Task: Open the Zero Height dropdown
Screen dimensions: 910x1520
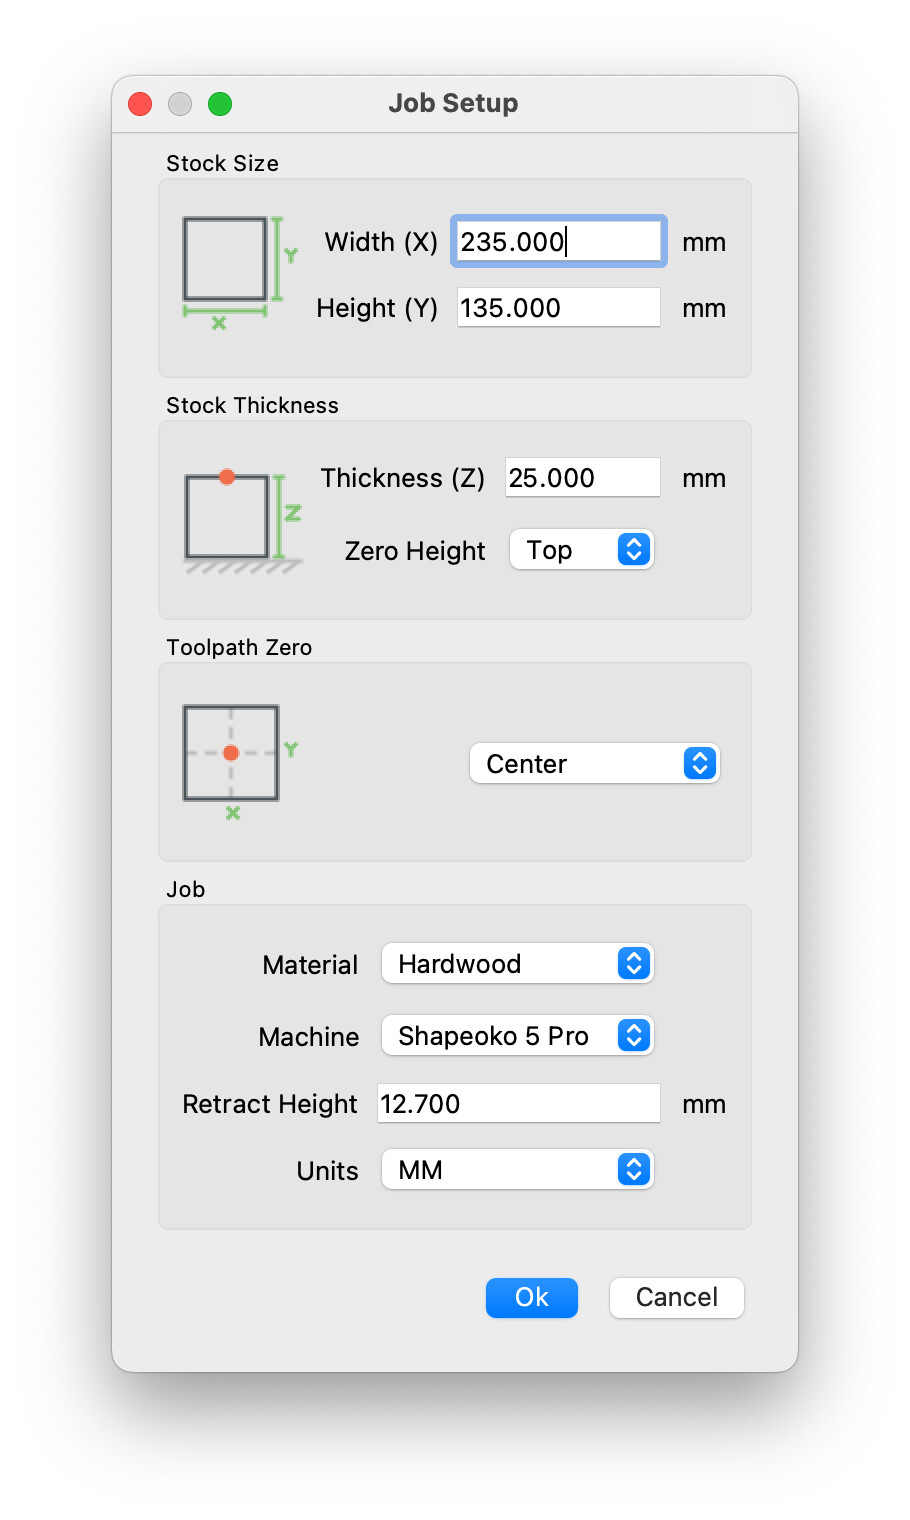Action: 581,550
